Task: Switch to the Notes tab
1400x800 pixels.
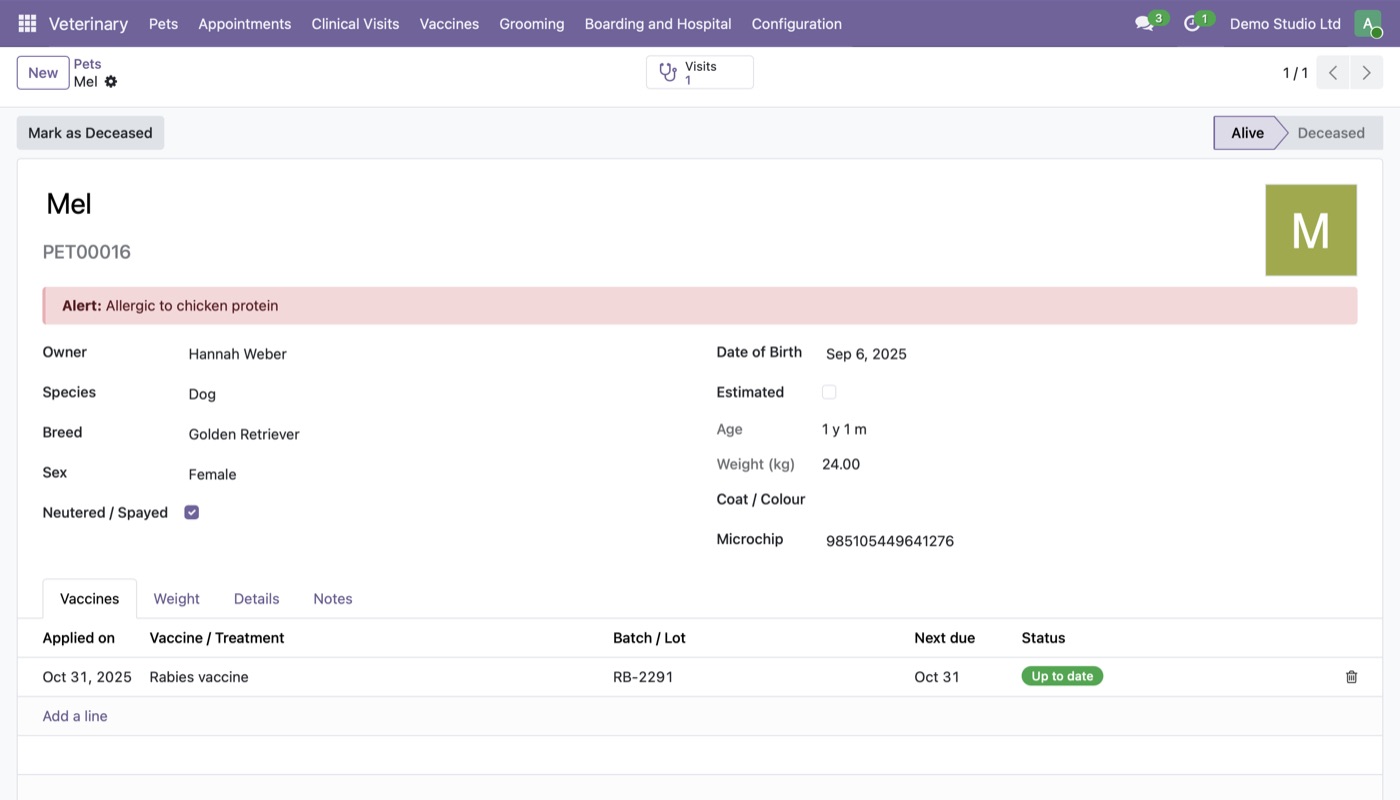Action: 333,599
